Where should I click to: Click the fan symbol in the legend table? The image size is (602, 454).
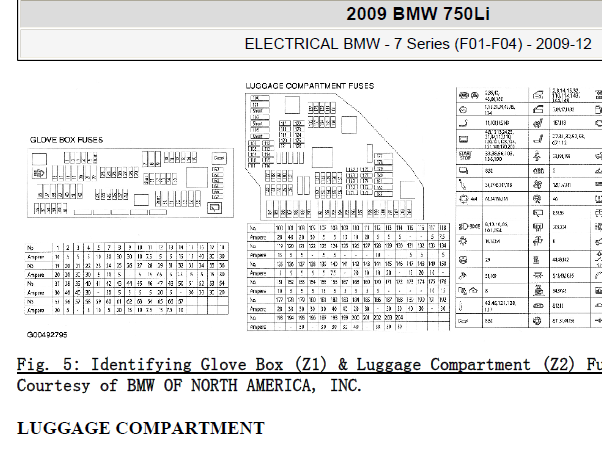point(538,185)
